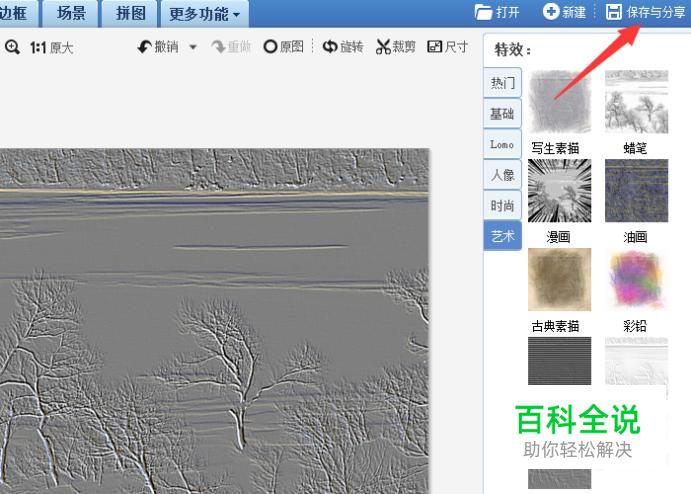Switch to the 场景 tab

coord(71,14)
